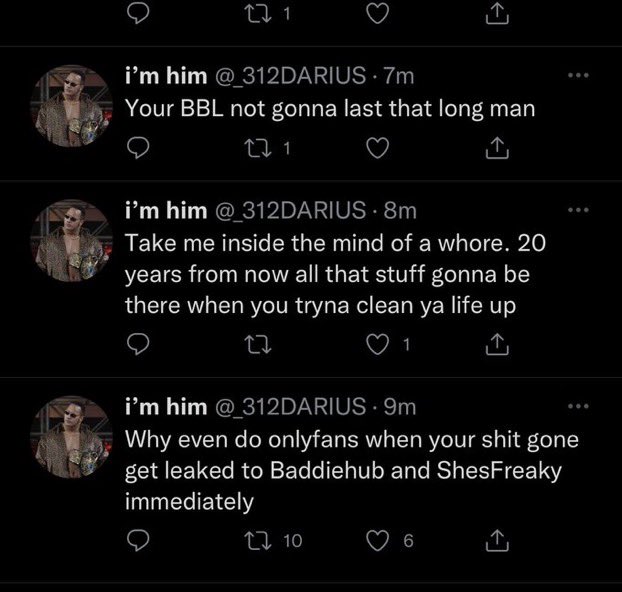The image size is (622, 592).
Task: Open more options for the 7m tweet
Action: click(578, 75)
